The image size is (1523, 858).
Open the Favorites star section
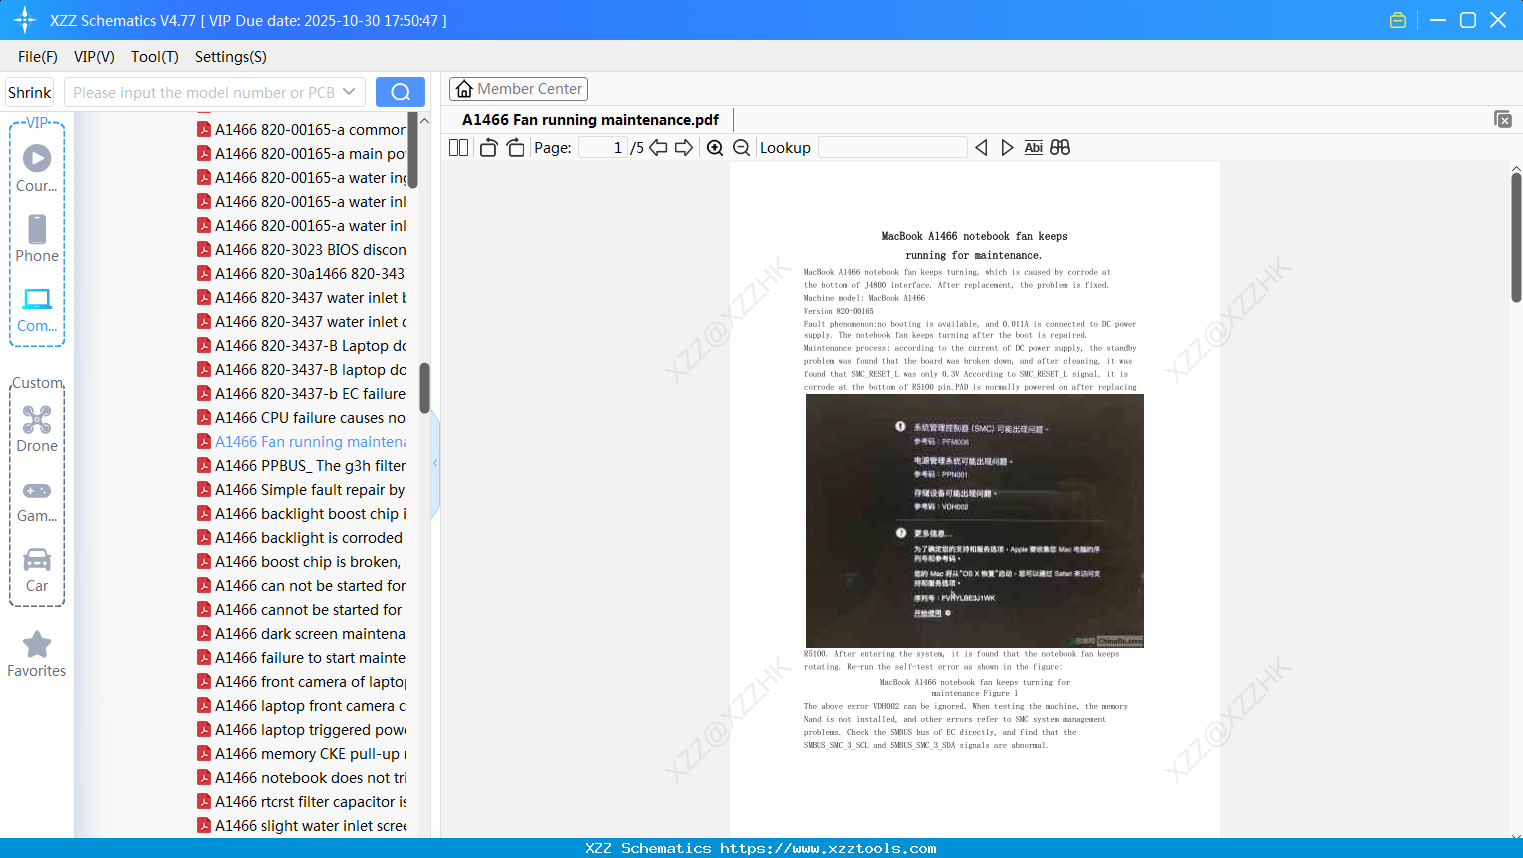[x=37, y=654]
